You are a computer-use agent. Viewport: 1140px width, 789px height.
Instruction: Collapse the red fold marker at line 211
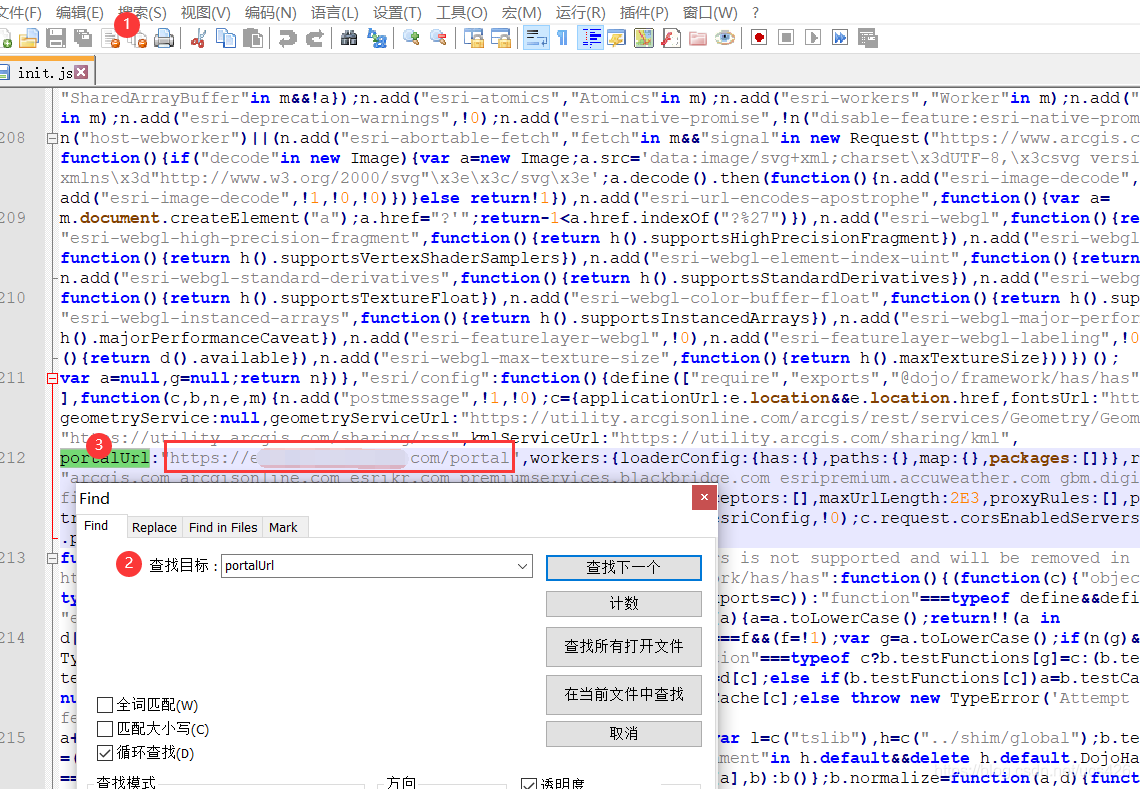tap(52, 378)
